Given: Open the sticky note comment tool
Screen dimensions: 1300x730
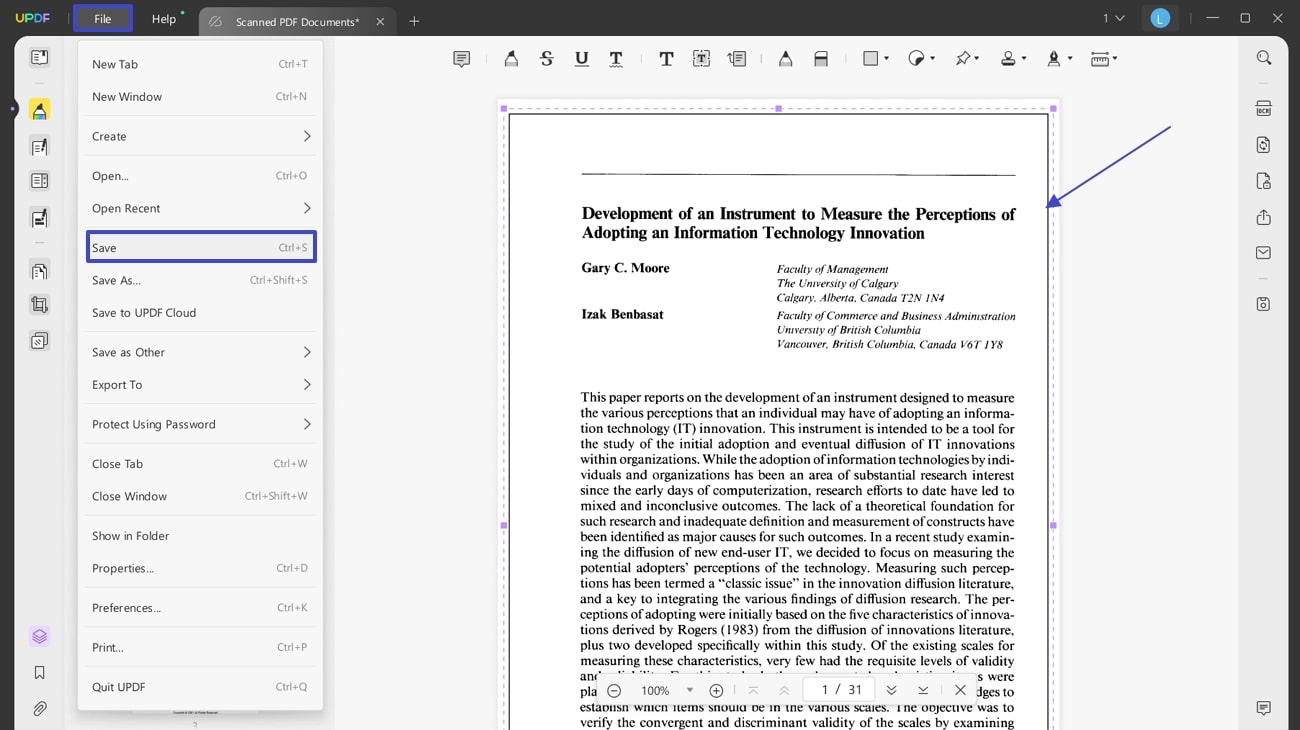Looking at the screenshot, I should pos(461,58).
